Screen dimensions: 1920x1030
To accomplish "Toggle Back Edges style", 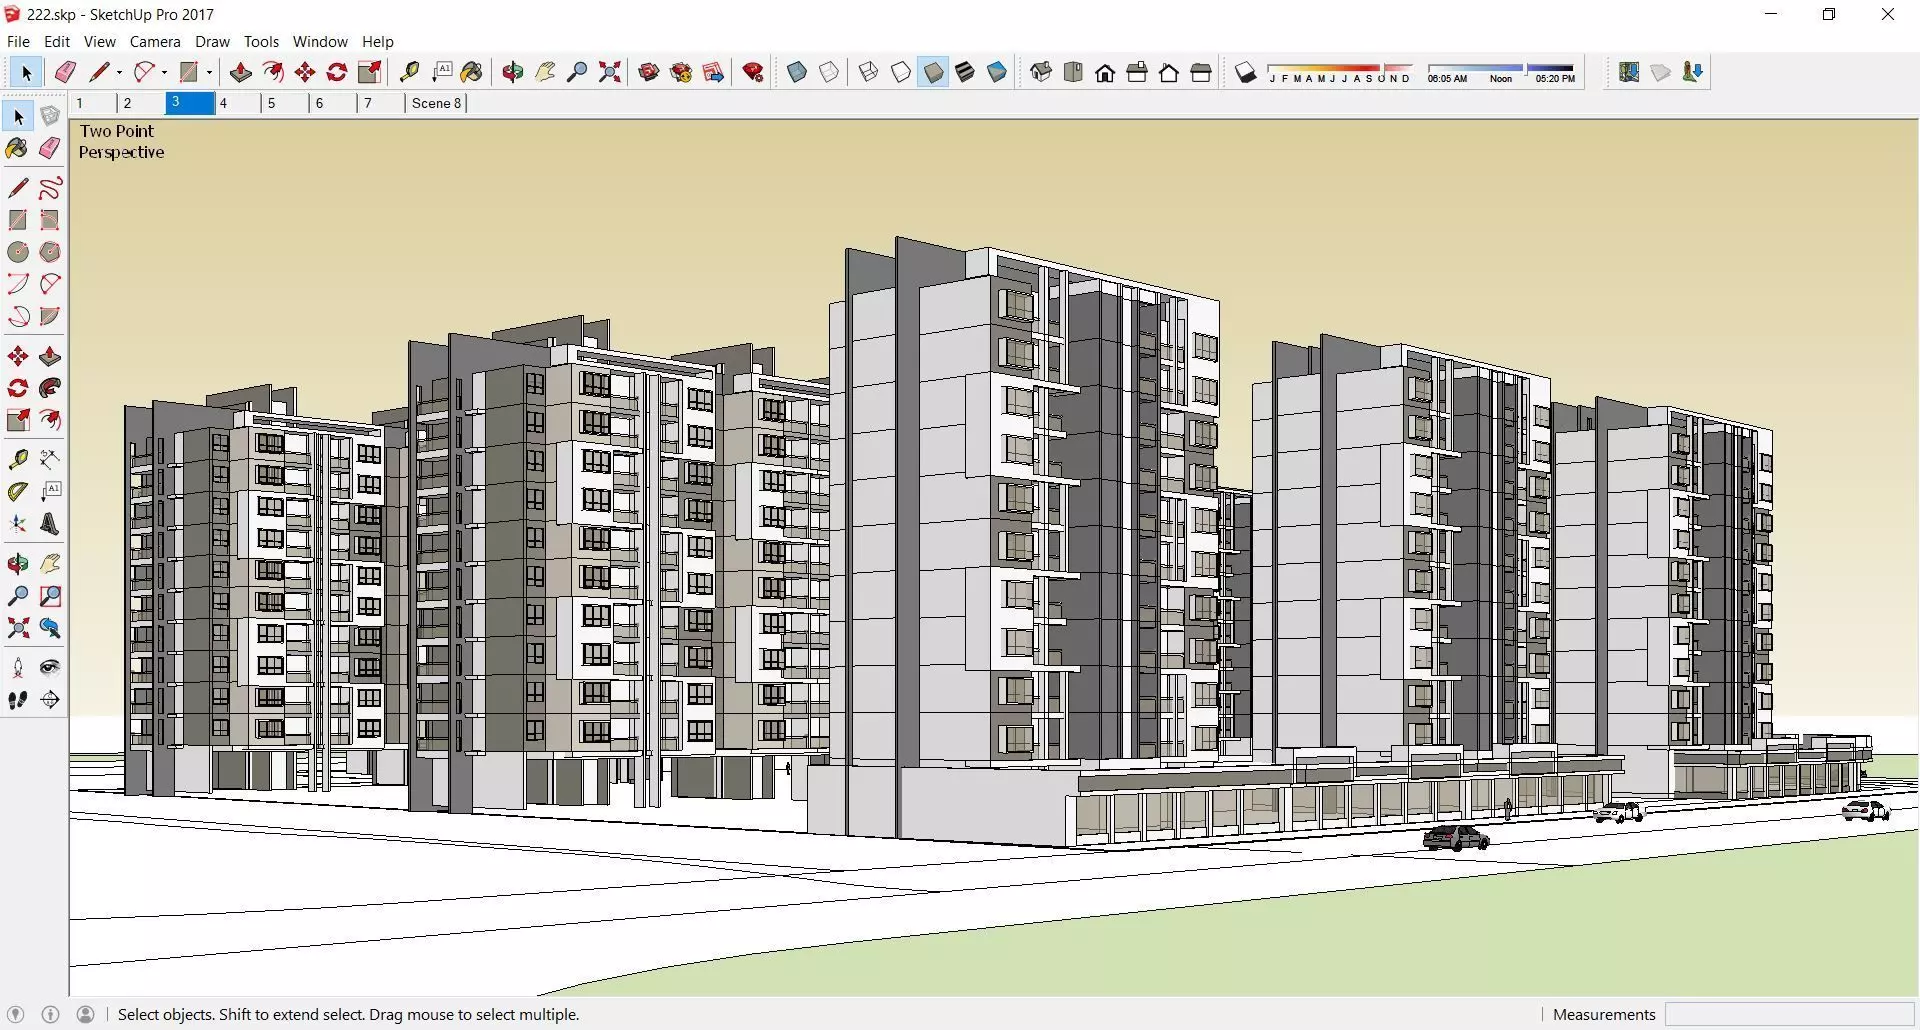I will [829, 72].
